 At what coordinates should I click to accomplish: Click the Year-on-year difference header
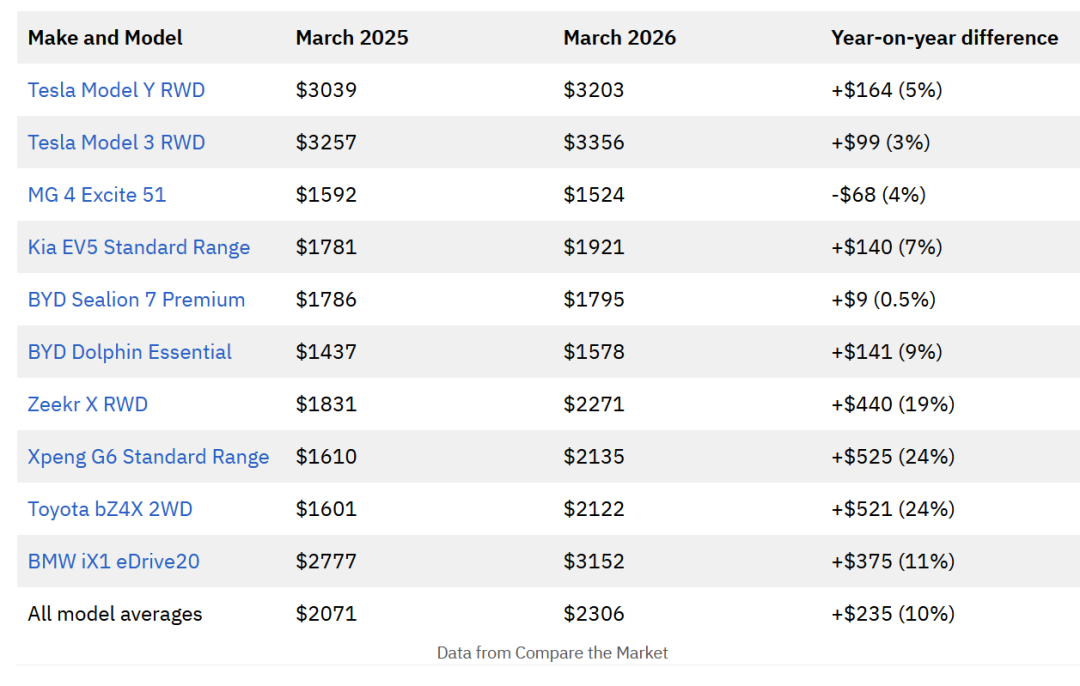[944, 38]
